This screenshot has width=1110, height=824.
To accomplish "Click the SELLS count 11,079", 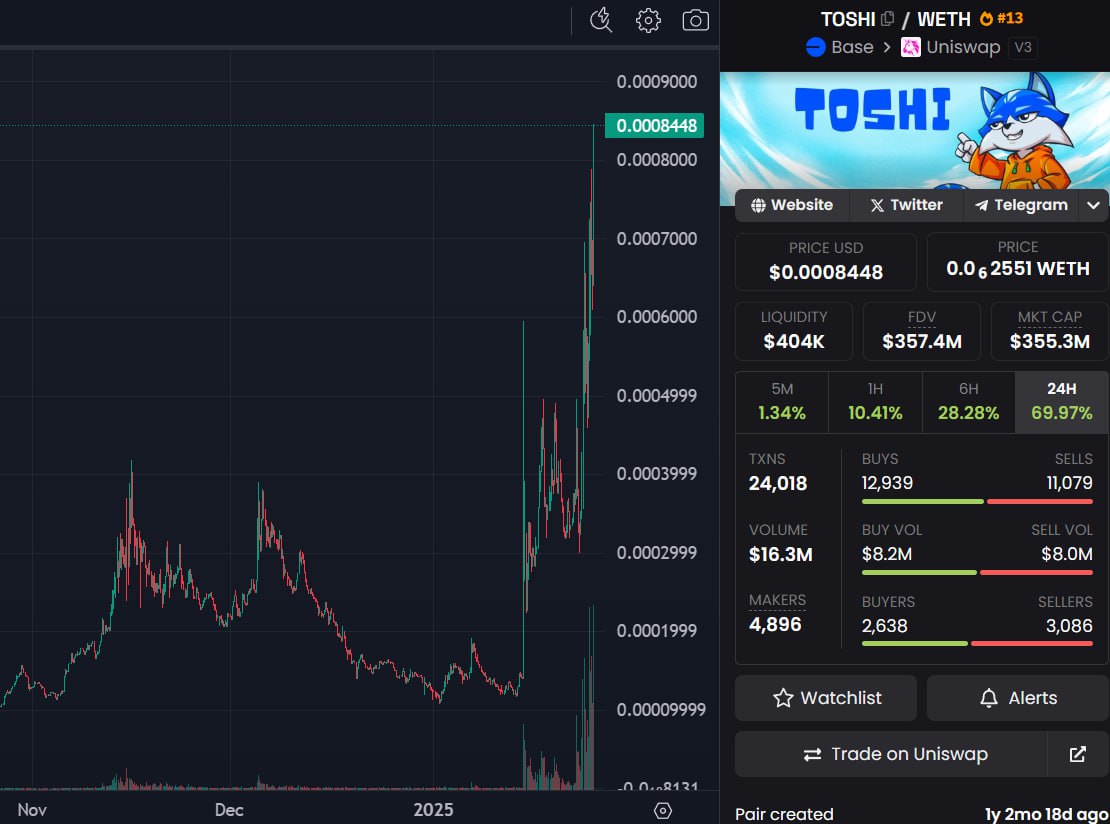I will 1070,483.
